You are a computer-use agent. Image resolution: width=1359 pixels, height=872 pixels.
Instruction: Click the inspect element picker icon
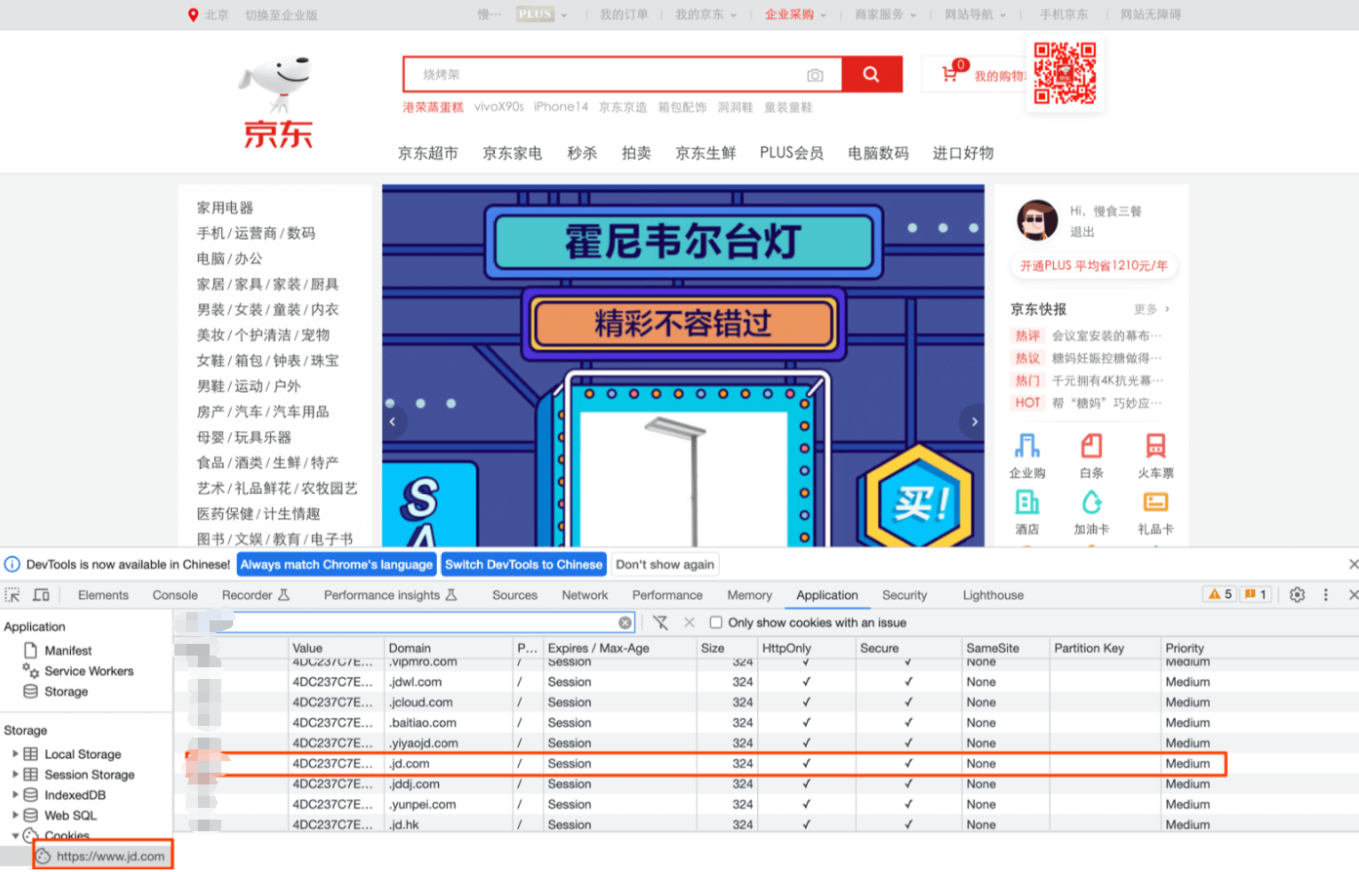point(13,595)
